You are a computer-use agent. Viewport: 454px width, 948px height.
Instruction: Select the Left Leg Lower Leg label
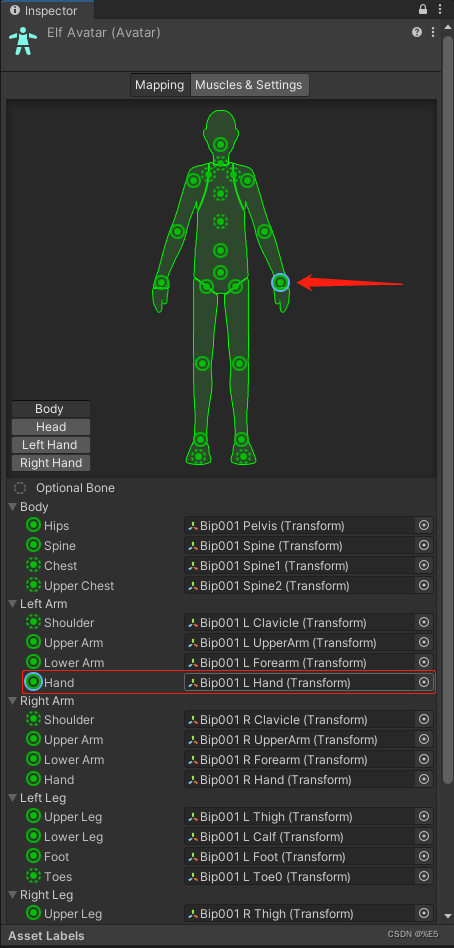(x=74, y=837)
